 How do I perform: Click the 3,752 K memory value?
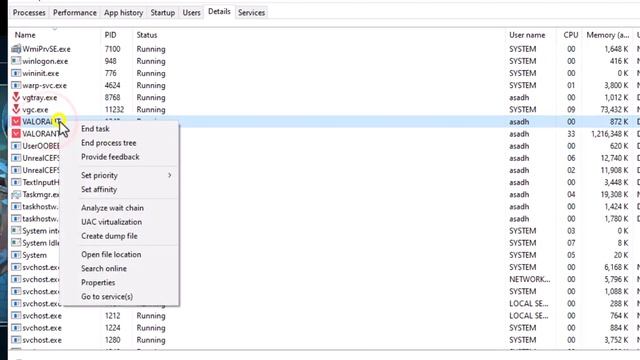pyautogui.click(x=616, y=340)
